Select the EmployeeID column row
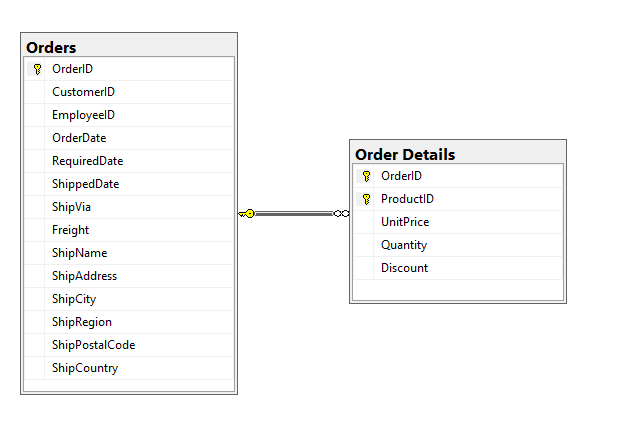 pos(129,115)
